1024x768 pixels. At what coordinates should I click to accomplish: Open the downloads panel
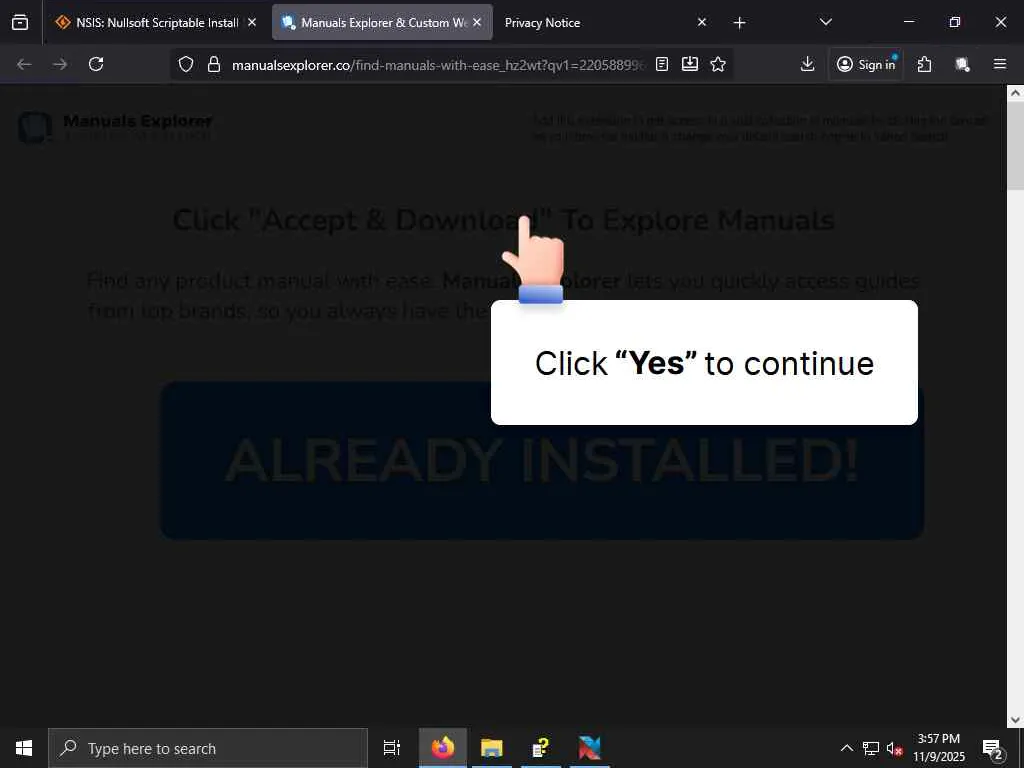click(808, 64)
